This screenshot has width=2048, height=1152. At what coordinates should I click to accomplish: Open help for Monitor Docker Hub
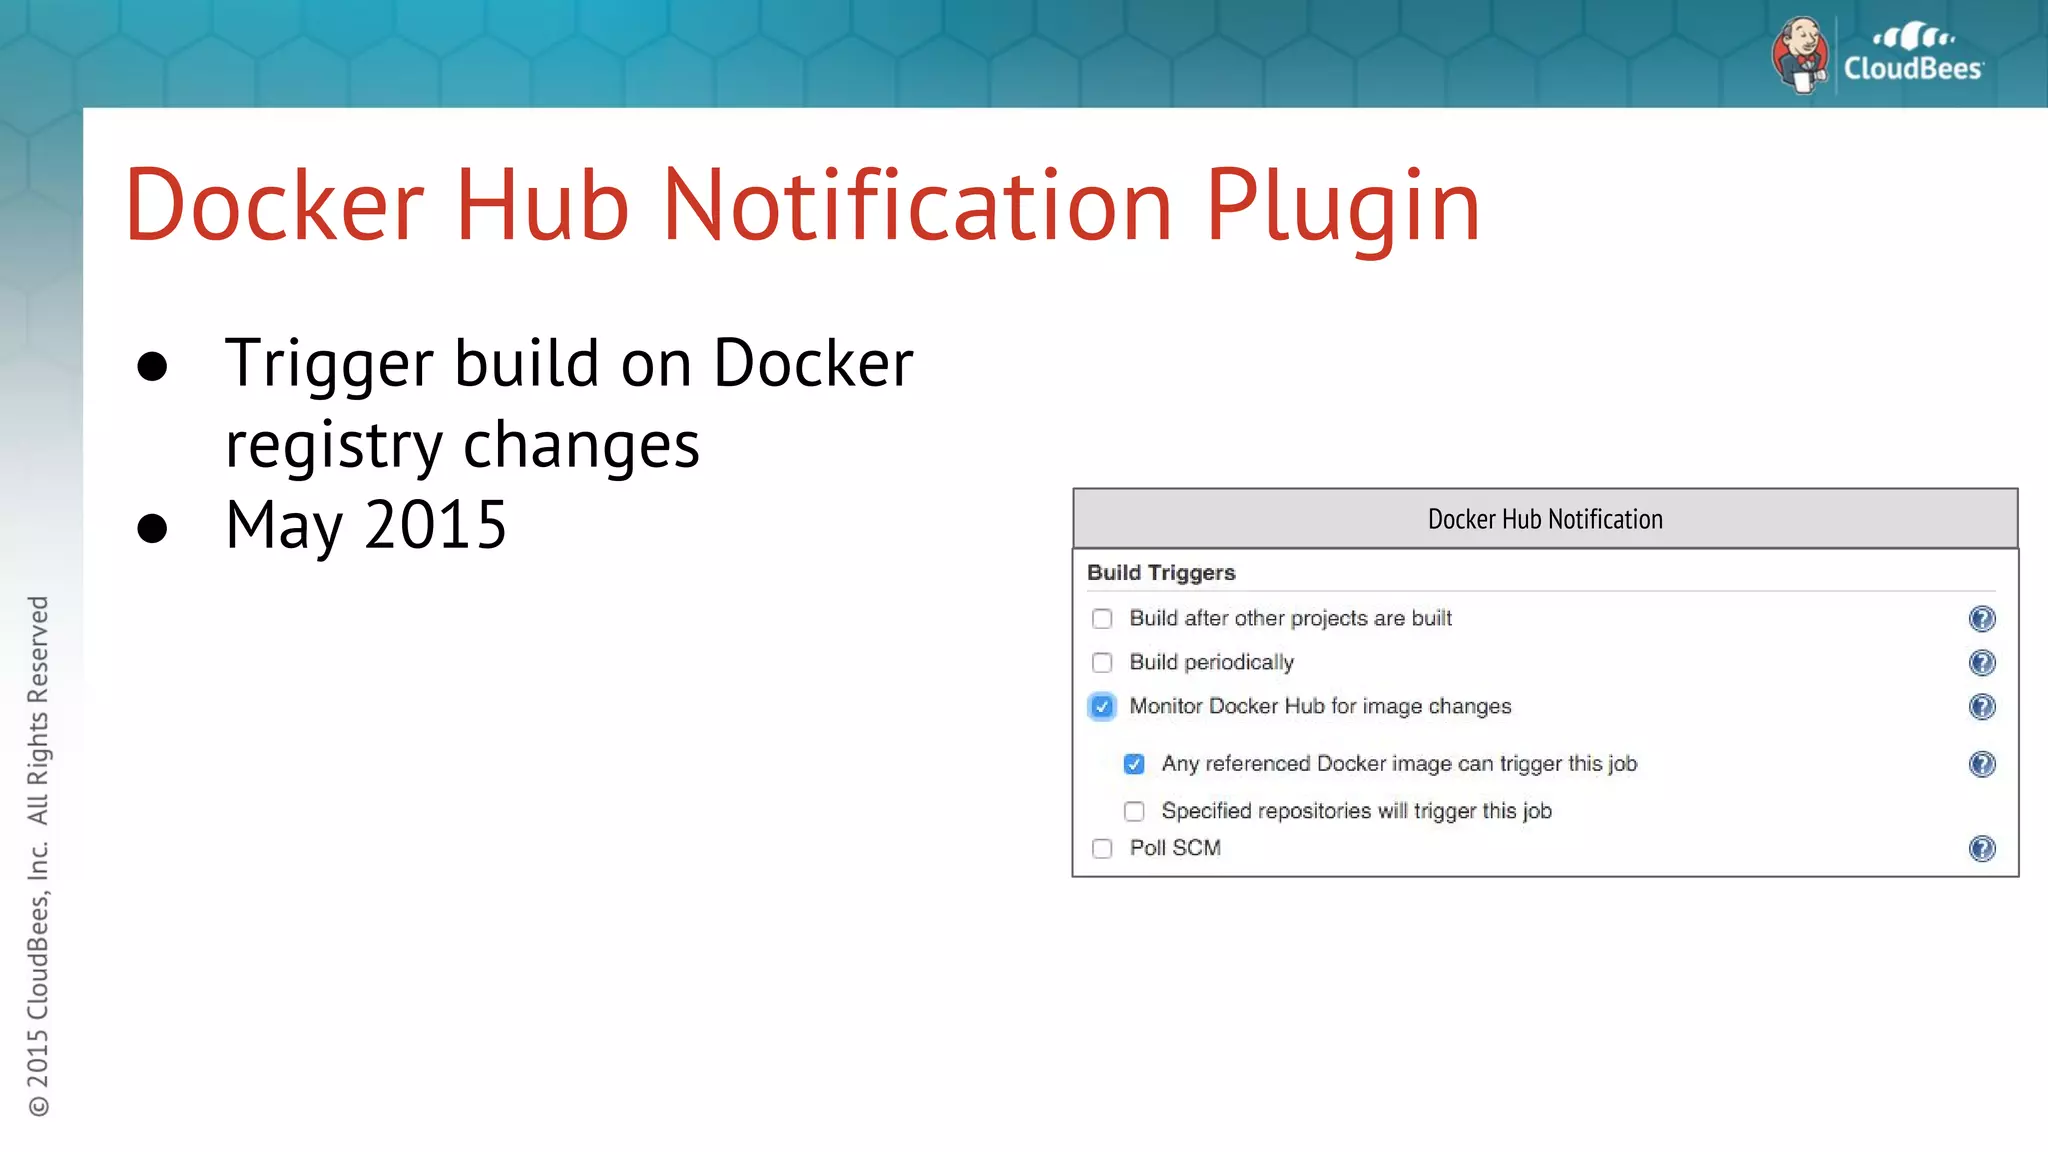click(x=1981, y=707)
